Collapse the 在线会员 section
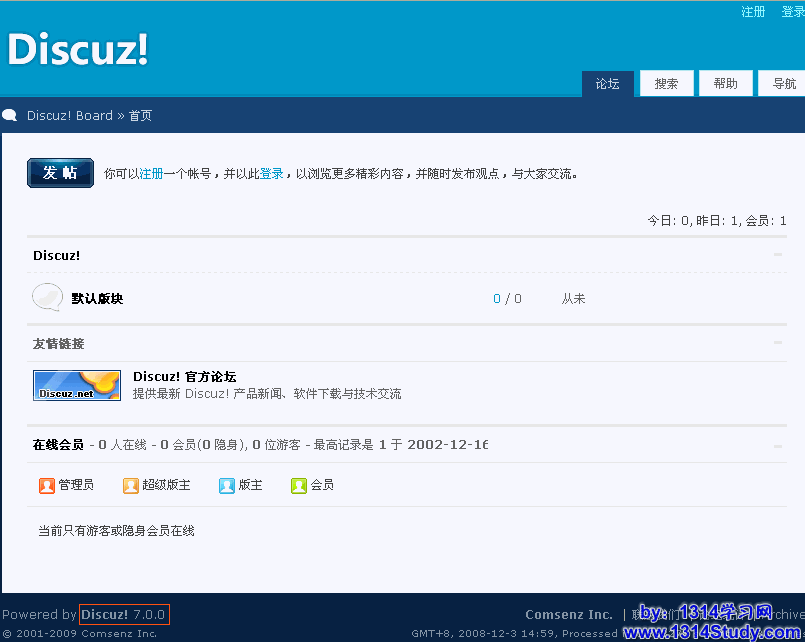The image size is (805, 642). (x=778, y=445)
